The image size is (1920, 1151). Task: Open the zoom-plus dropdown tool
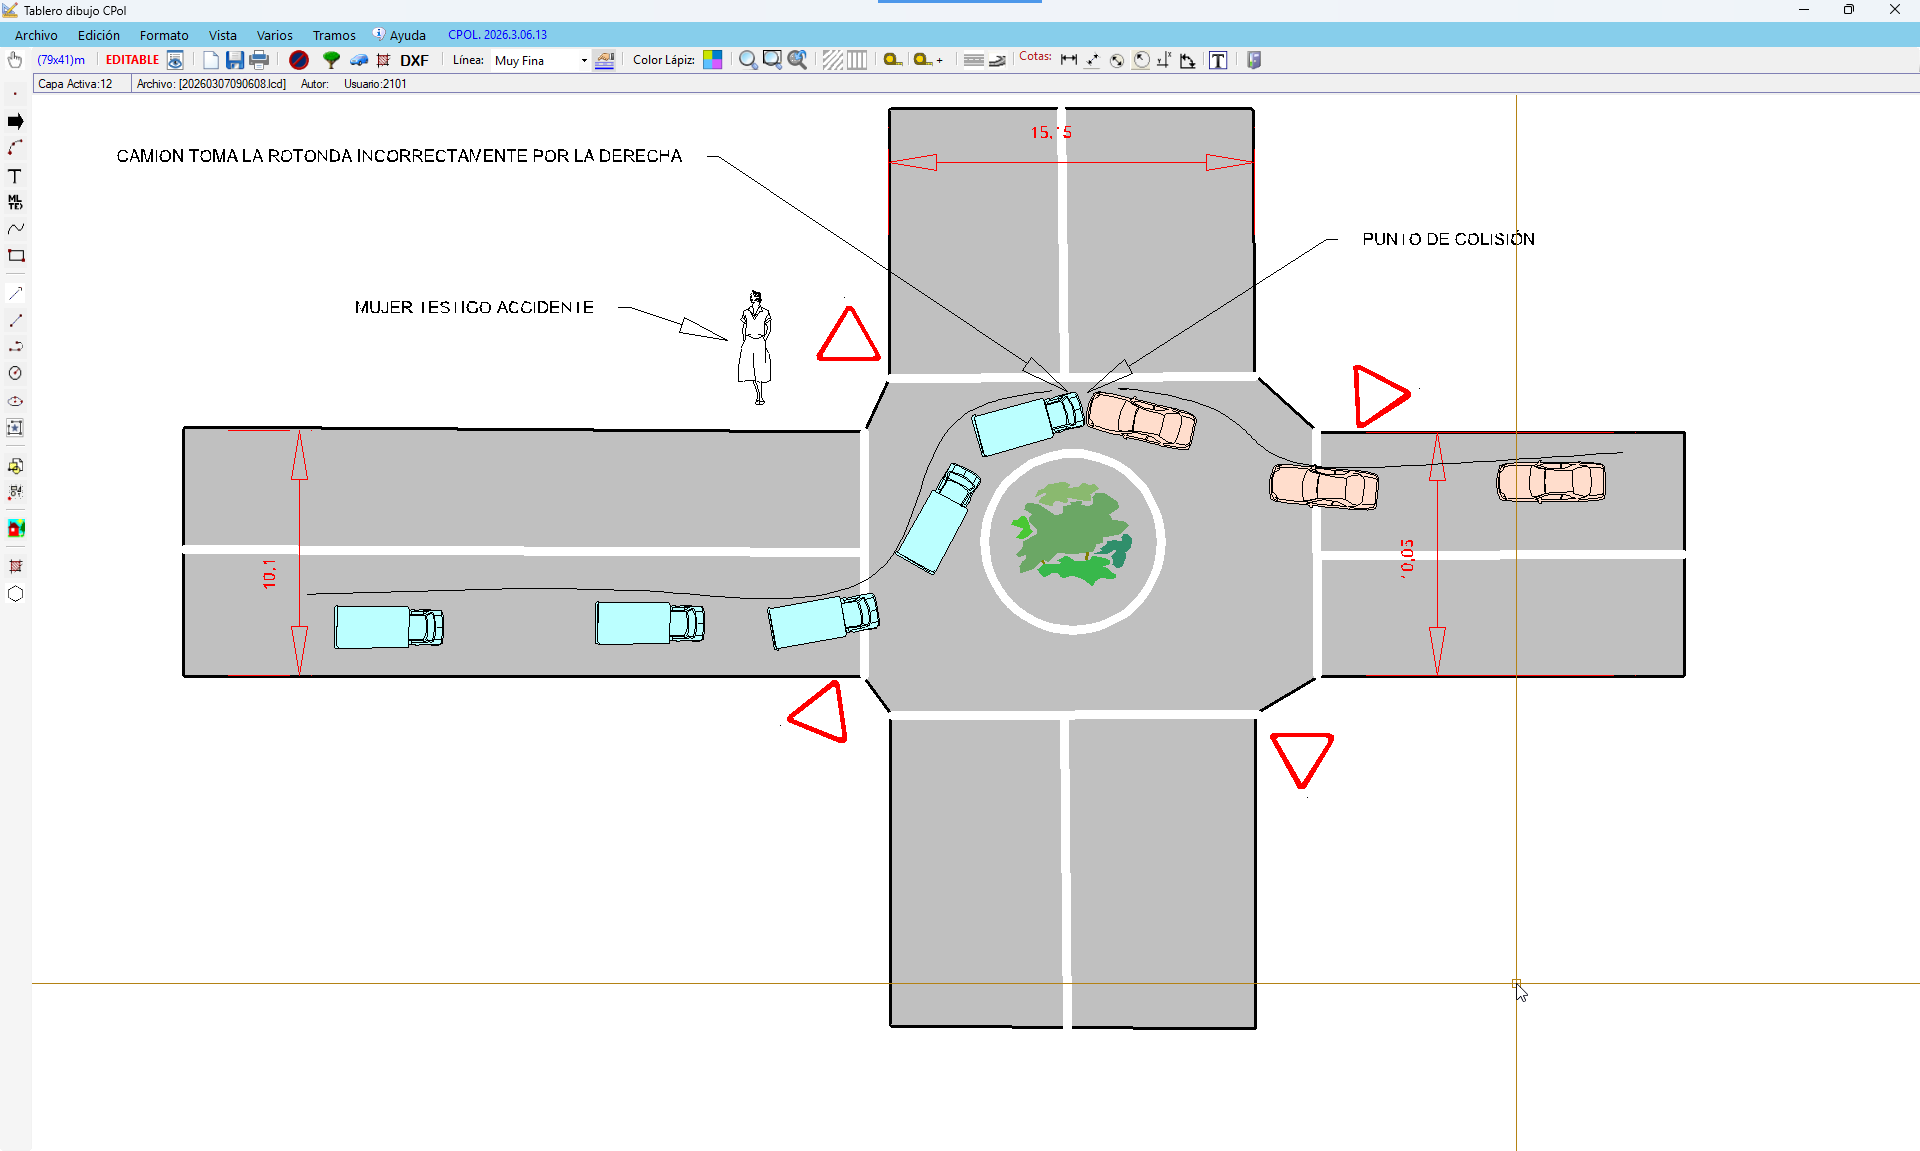click(927, 60)
